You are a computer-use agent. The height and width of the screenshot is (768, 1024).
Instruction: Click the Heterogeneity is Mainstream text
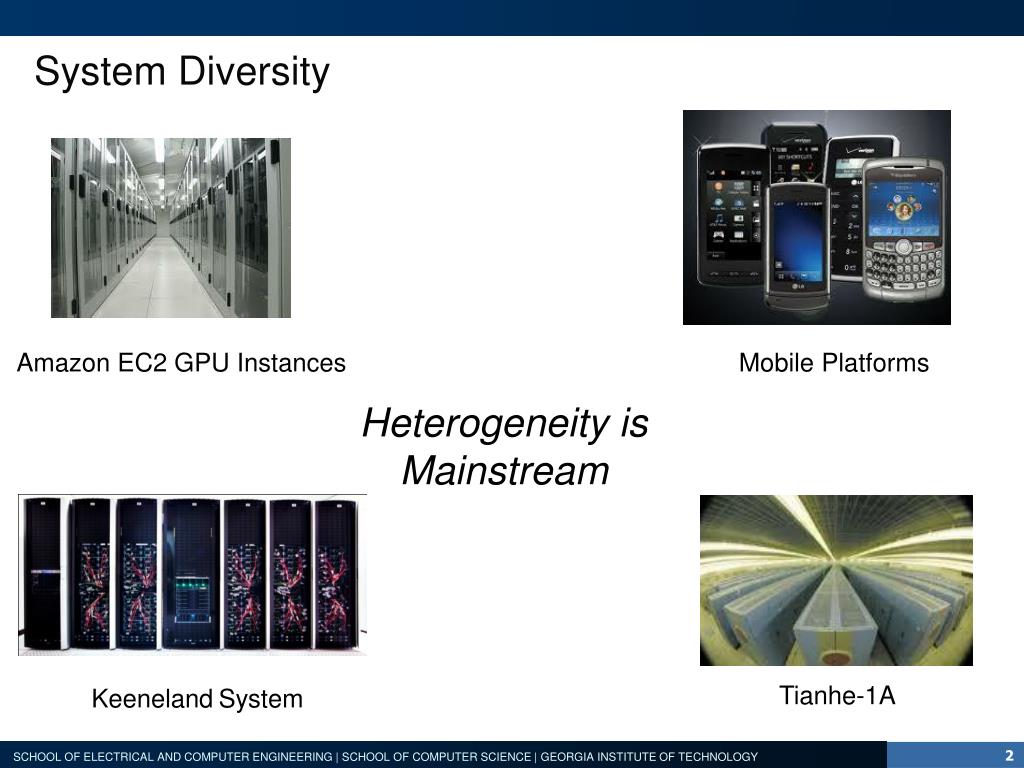click(x=505, y=447)
